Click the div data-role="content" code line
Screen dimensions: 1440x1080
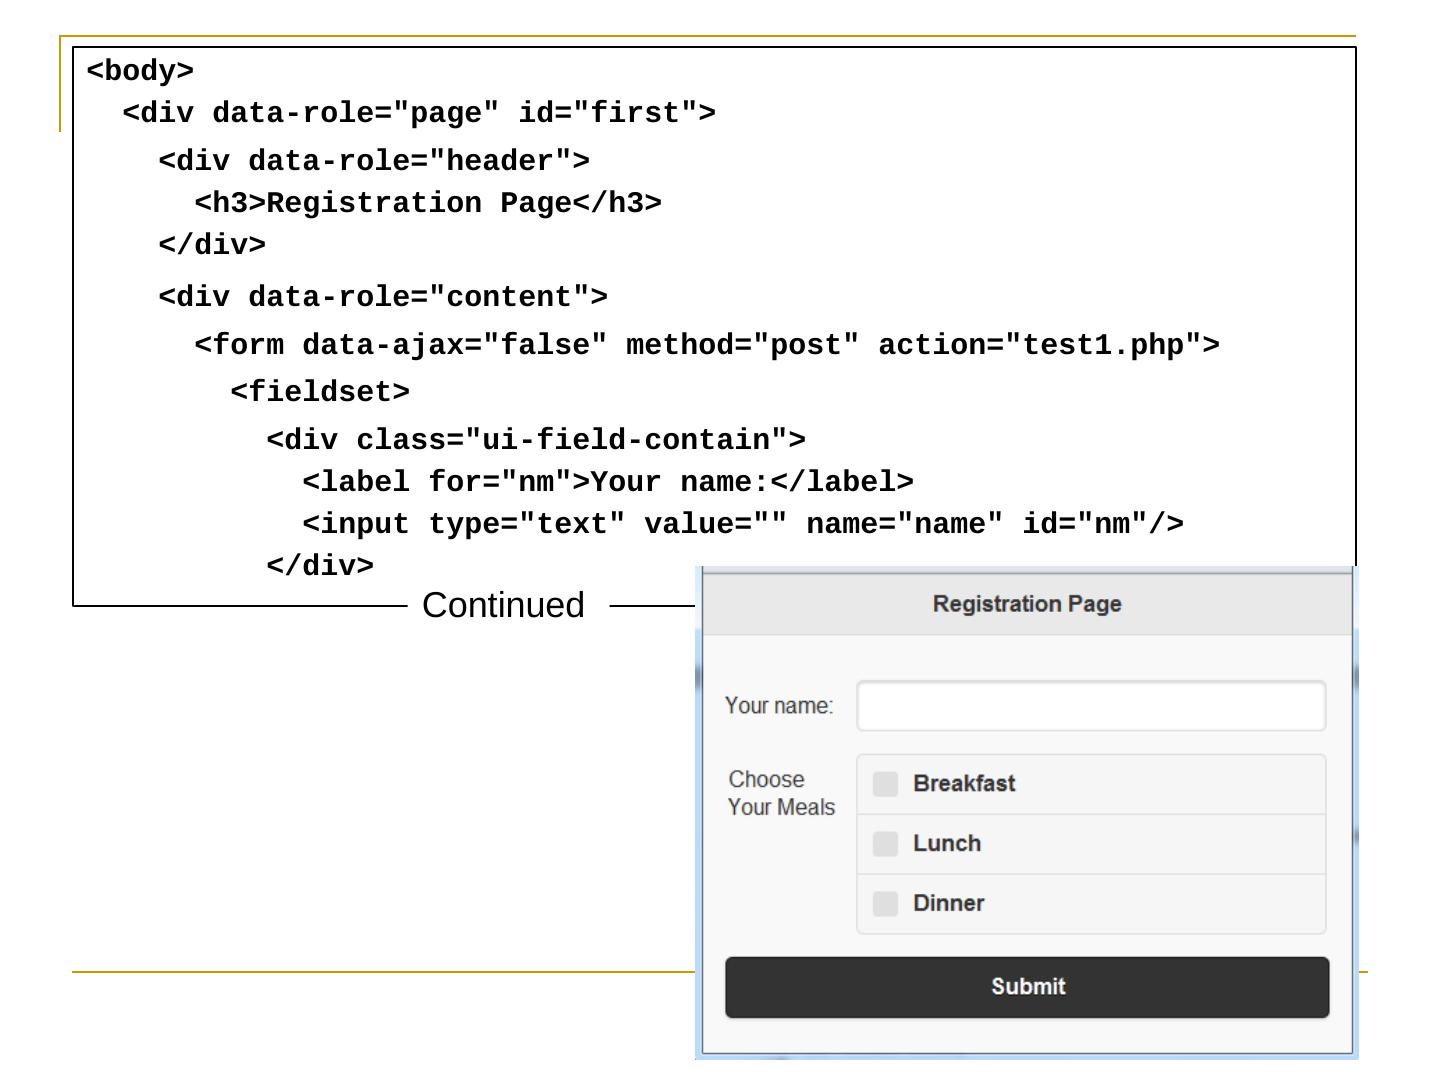click(x=383, y=297)
